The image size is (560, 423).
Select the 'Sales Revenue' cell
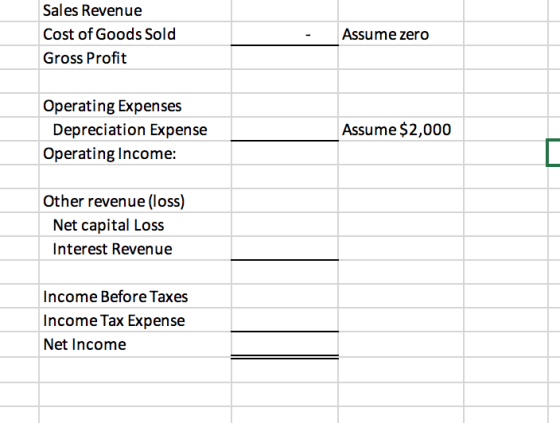click(135, 10)
